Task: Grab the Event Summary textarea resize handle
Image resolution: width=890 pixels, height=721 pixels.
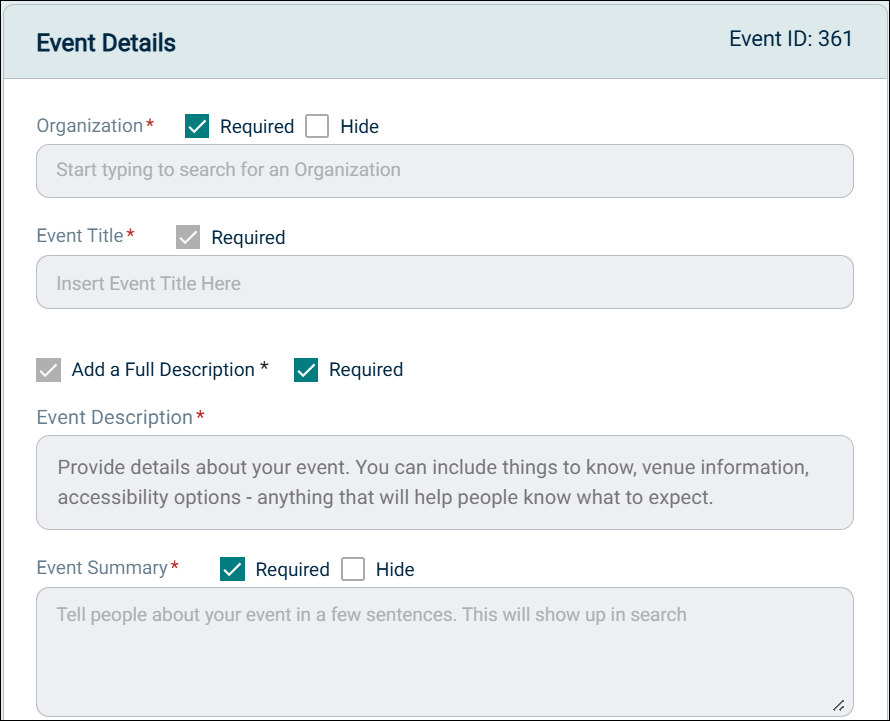Action: (838, 704)
